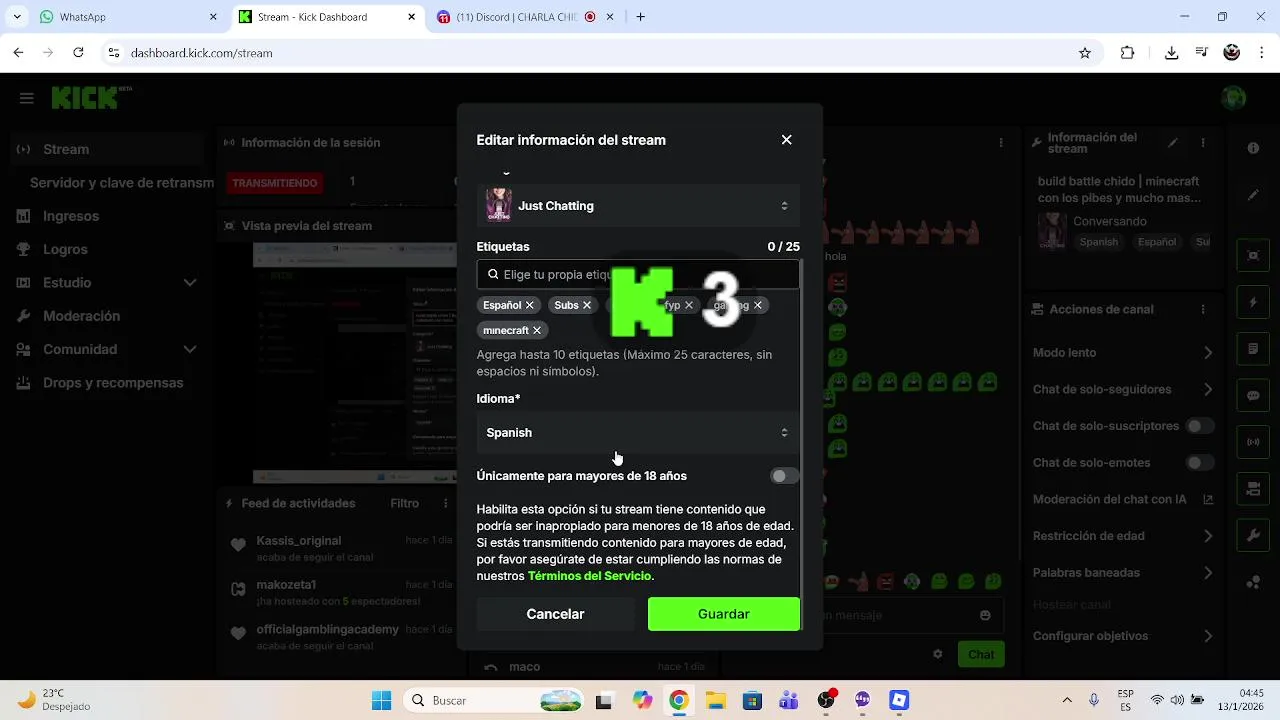Remove the minecraft tag chip
The height and width of the screenshot is (720, 1280).
coord(537,330)
